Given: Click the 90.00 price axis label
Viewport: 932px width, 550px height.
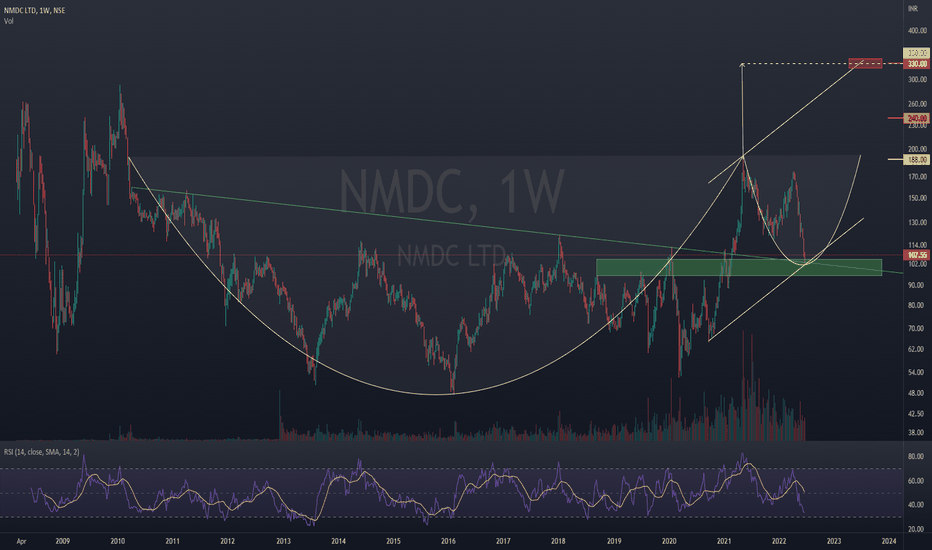Looking at the screenshot, I should pyautogui.click(x=917, y=285).
